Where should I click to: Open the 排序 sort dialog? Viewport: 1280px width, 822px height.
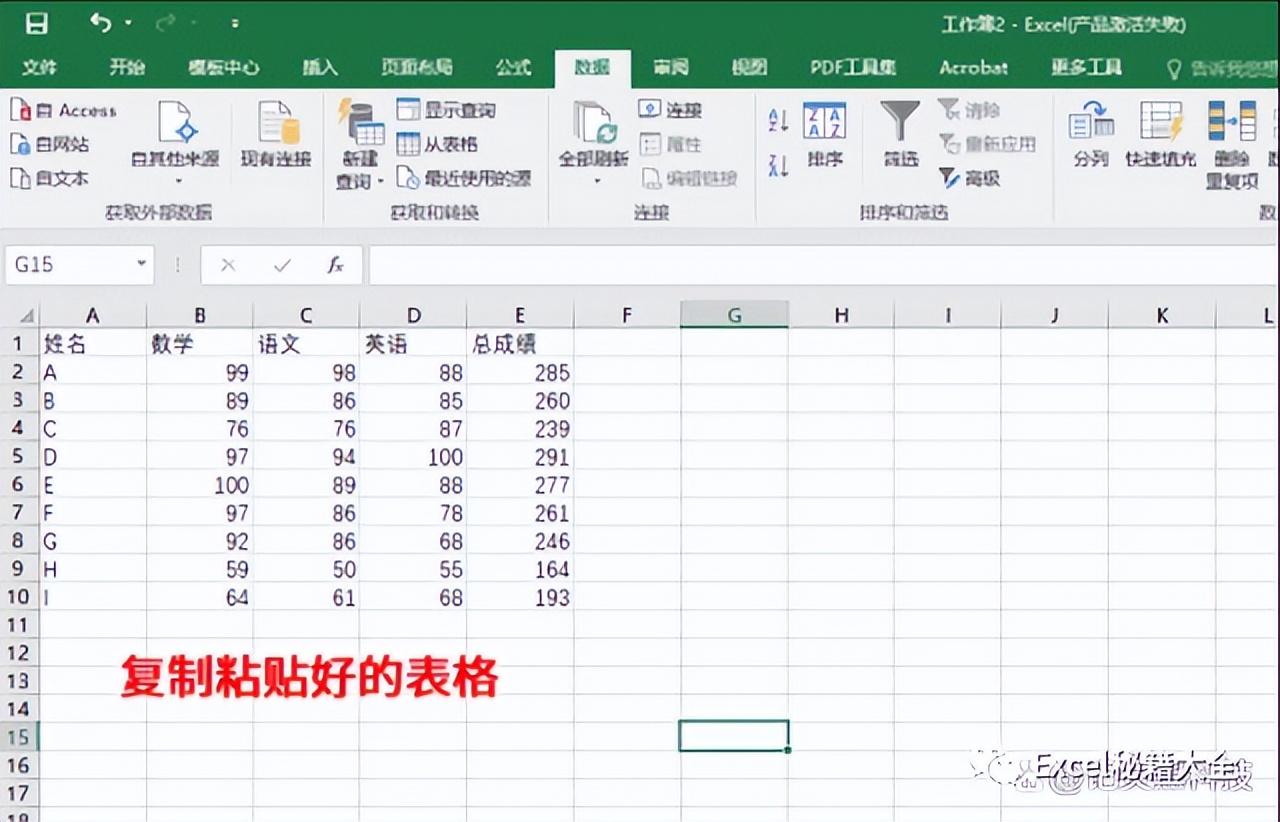[825, 134]
